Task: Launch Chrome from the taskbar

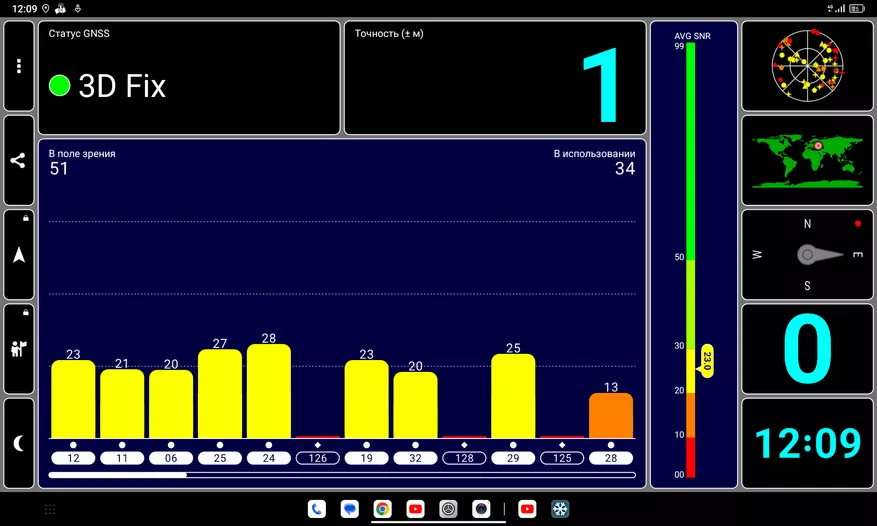Action: [383, 509]
